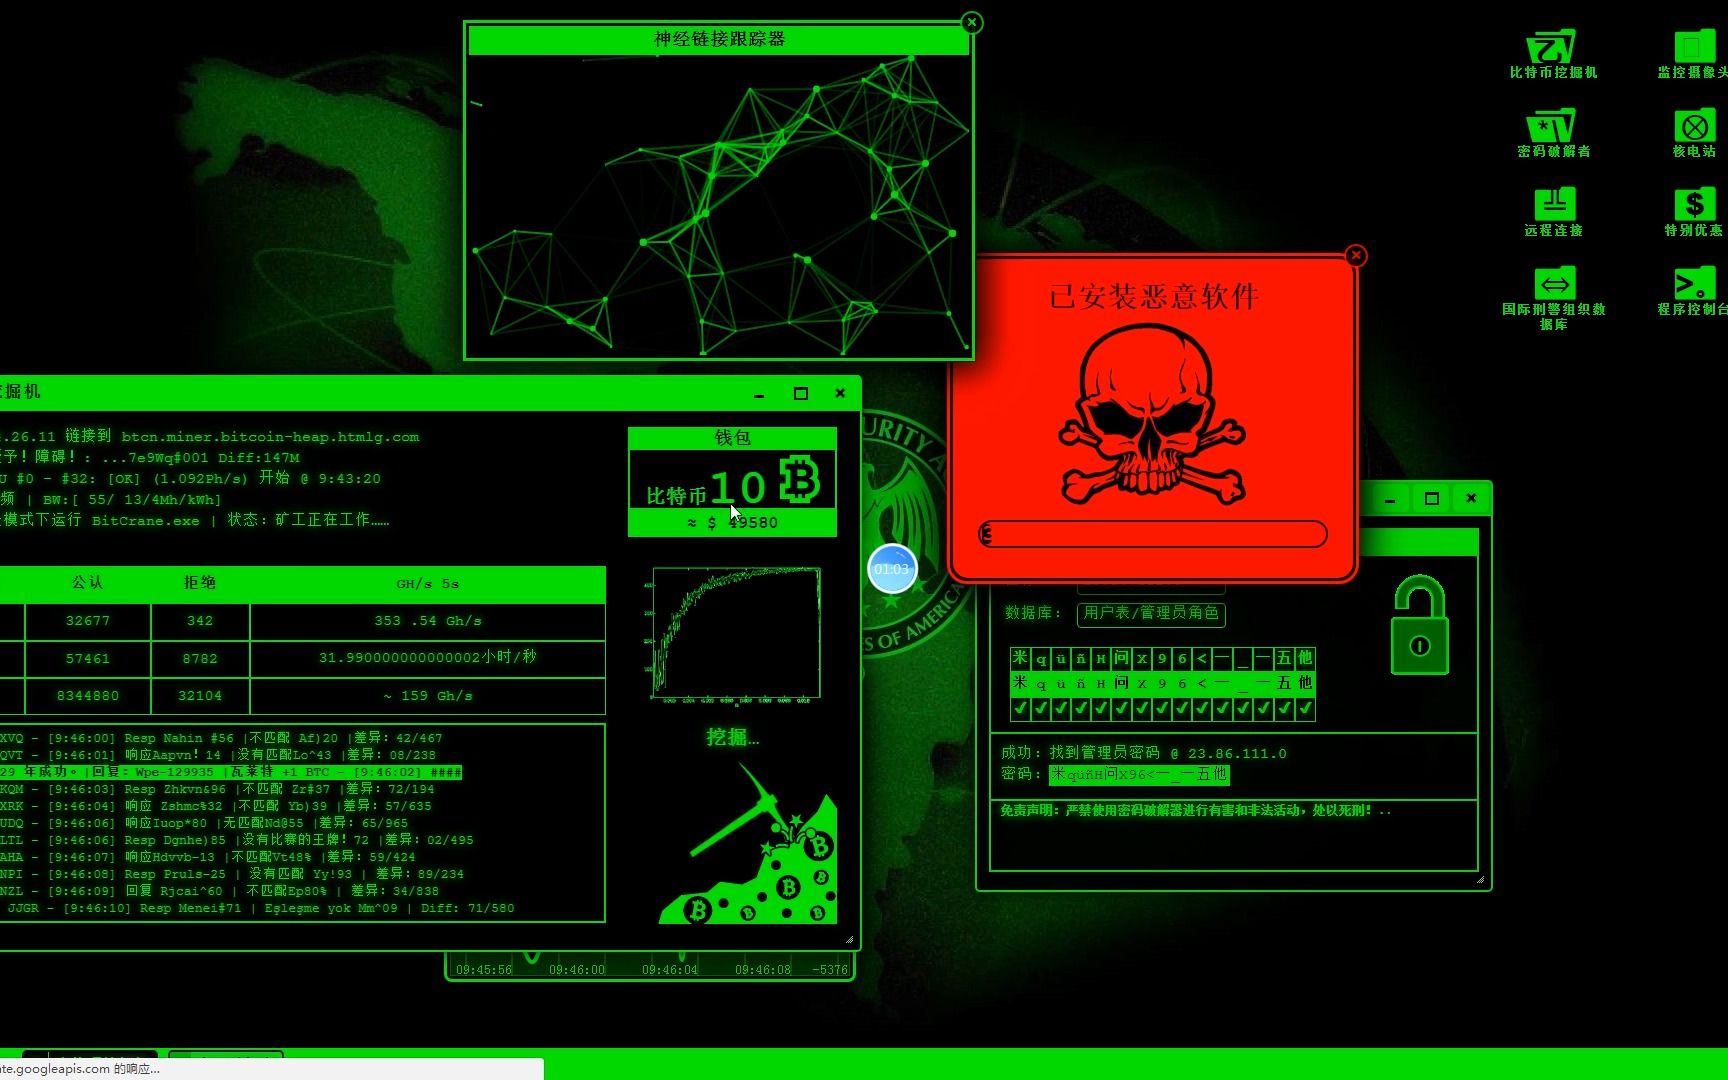
Task: Click the 钱包 wallet header
Action: coord(732,438)
